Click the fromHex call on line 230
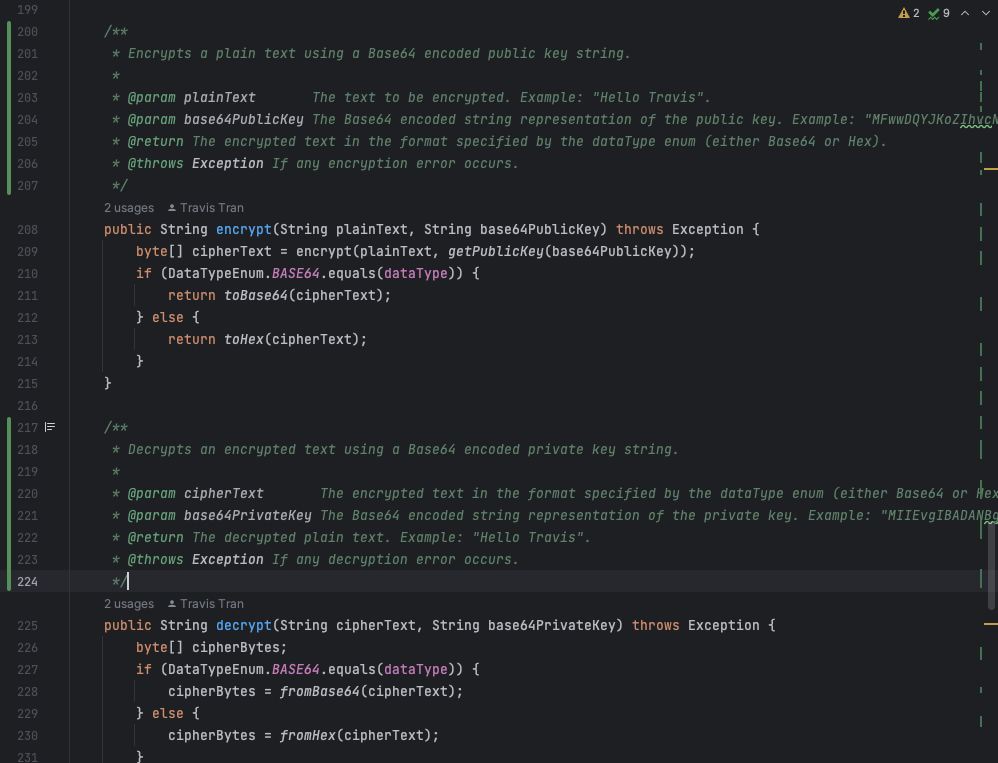This screenshot has width=998, height=763. 307,735
